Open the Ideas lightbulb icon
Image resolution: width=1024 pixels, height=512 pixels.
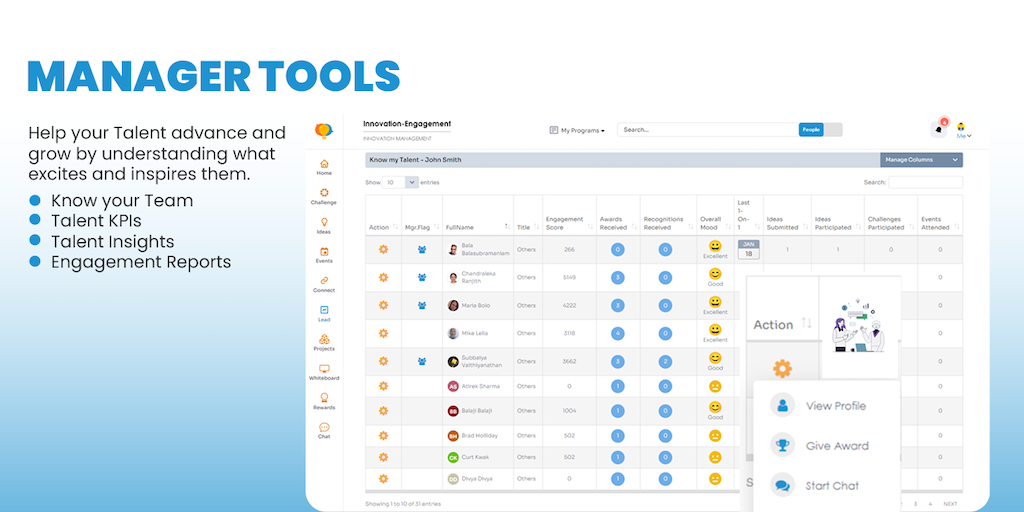(324, 222)
